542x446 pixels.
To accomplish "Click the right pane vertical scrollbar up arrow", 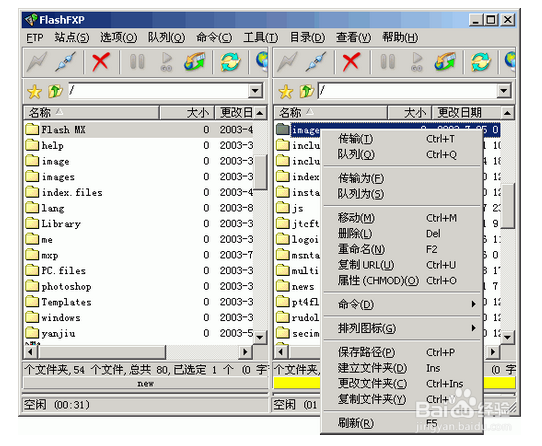I will [507, 113].
